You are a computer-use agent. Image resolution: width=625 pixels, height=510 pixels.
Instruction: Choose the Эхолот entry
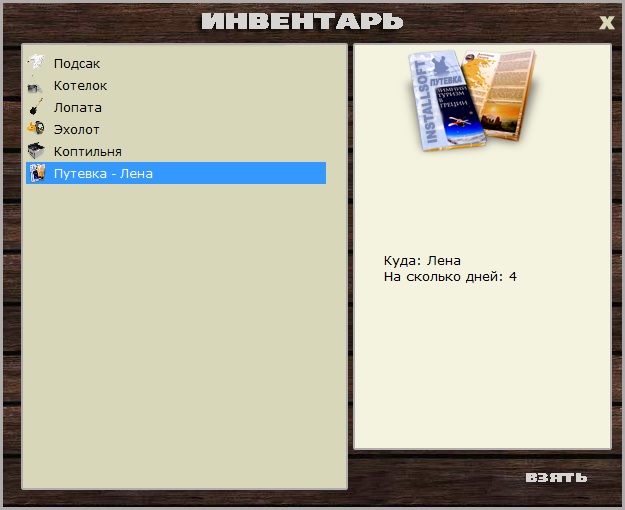click(176, 129)
